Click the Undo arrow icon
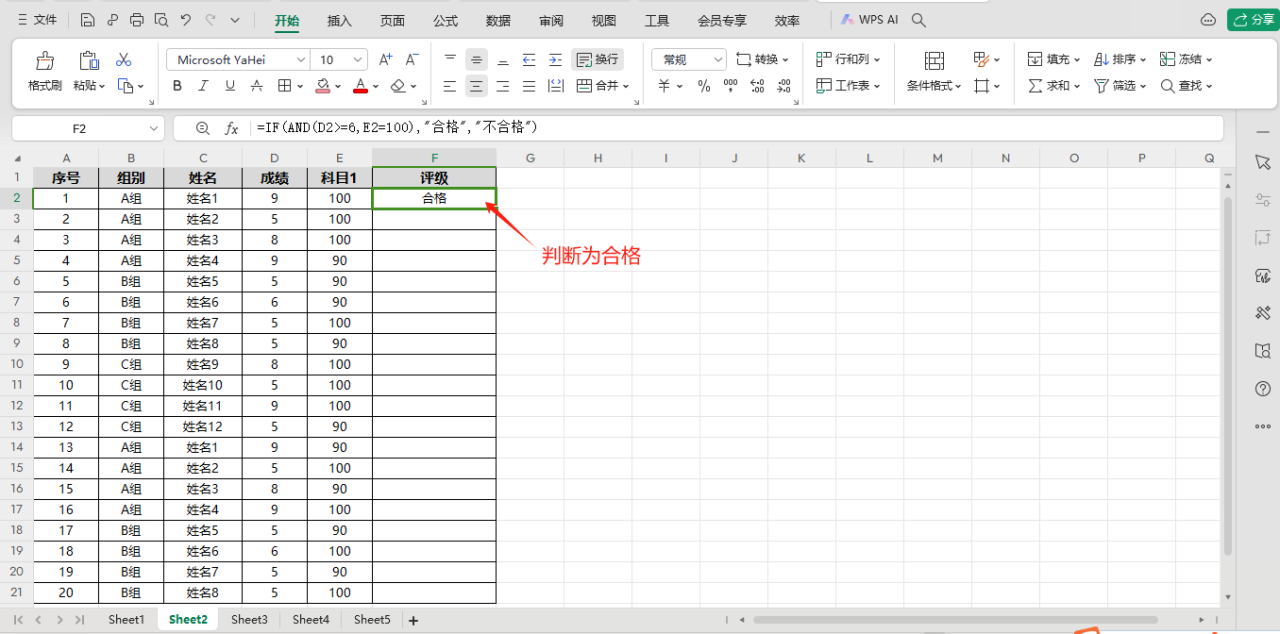 point(186,20)
